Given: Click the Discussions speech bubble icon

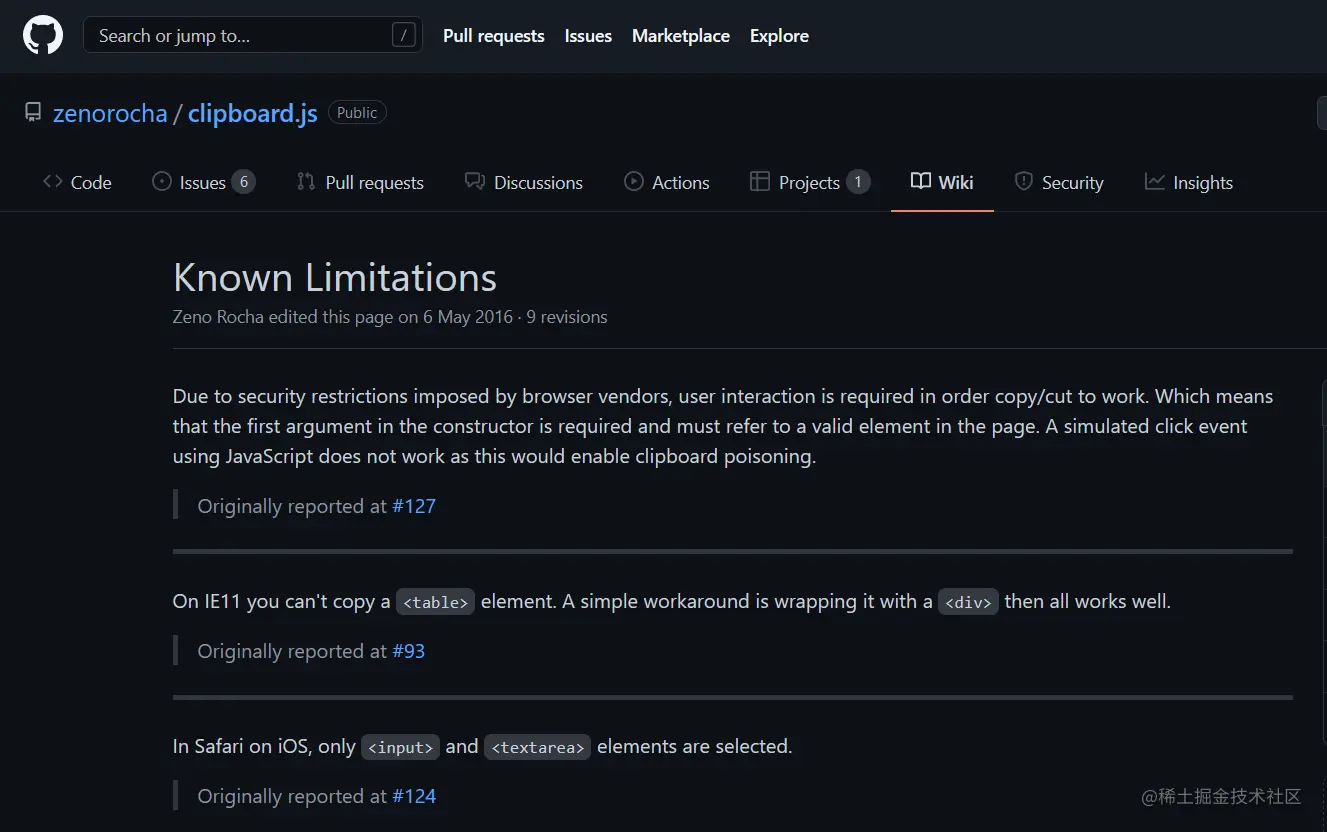Looking at the screenshot, I should pyautogui.click(x=475, y=182).
